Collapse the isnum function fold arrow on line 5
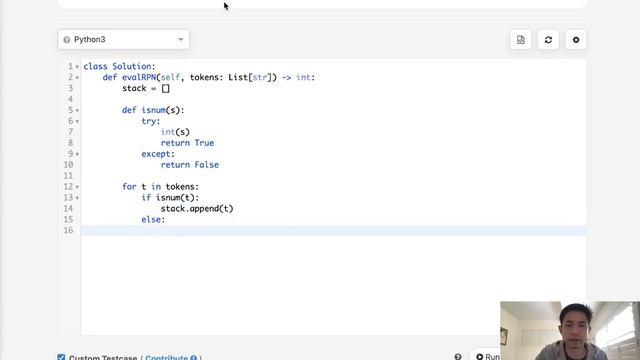Image resolution: width=640 pixels, height=360 pixels. [77, 110]
